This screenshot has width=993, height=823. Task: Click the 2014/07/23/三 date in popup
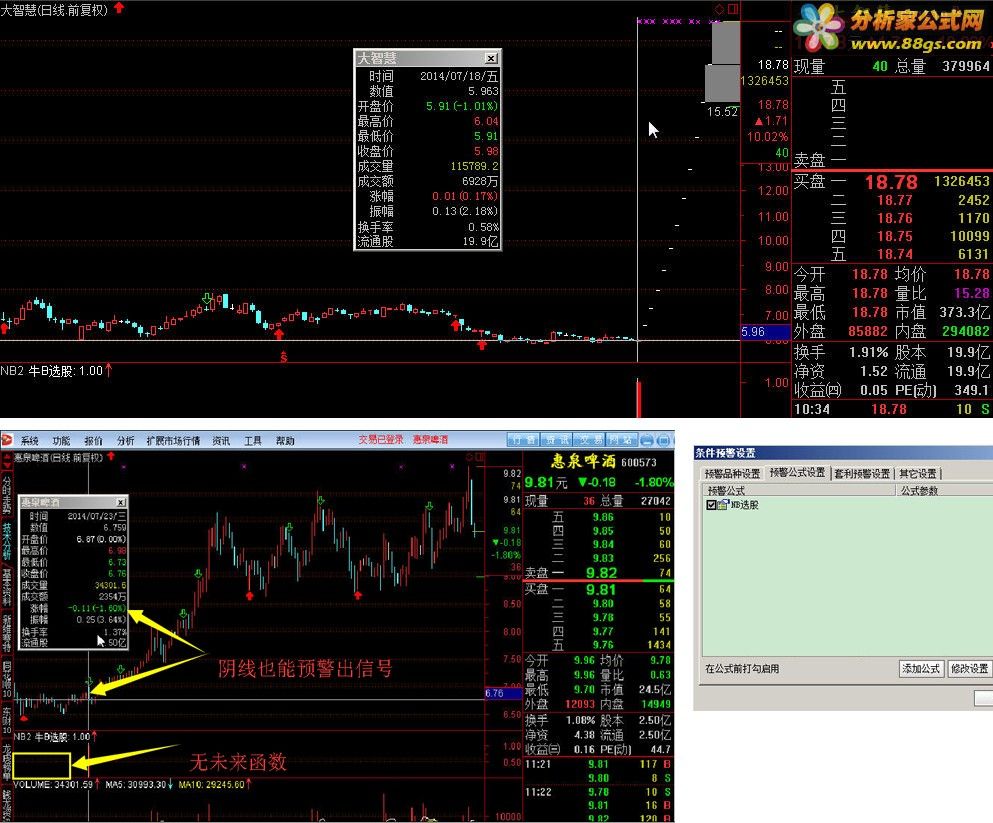pyautogui.click(x=97, y=516)
